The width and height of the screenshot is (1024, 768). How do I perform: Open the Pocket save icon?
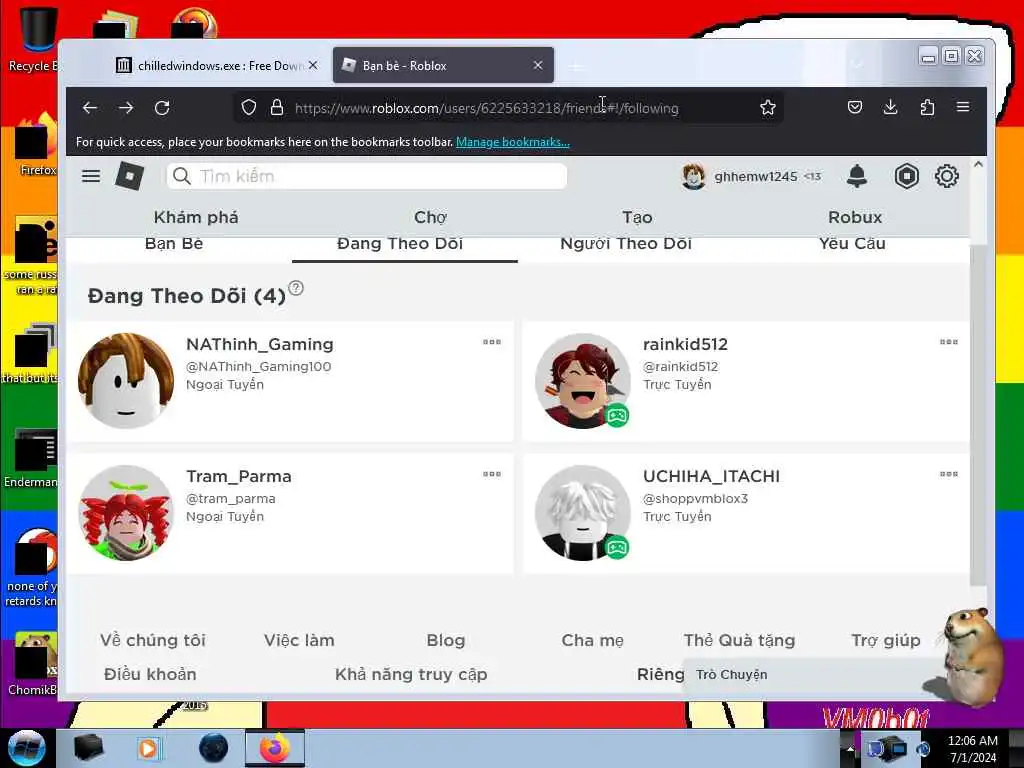854,107
